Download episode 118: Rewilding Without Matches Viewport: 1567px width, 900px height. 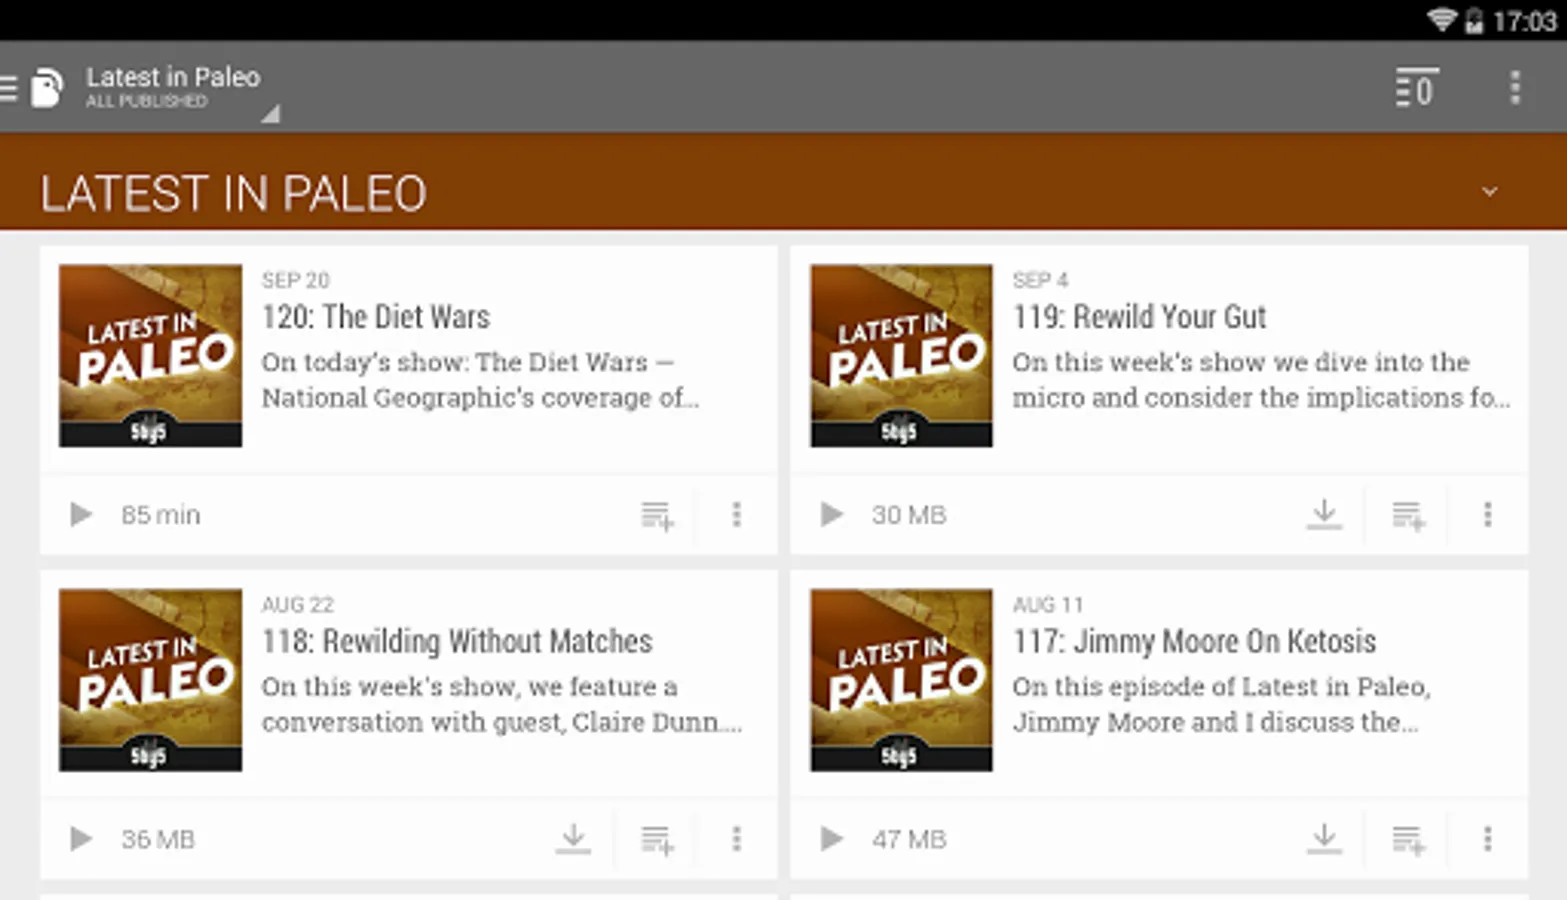(573, 839)
